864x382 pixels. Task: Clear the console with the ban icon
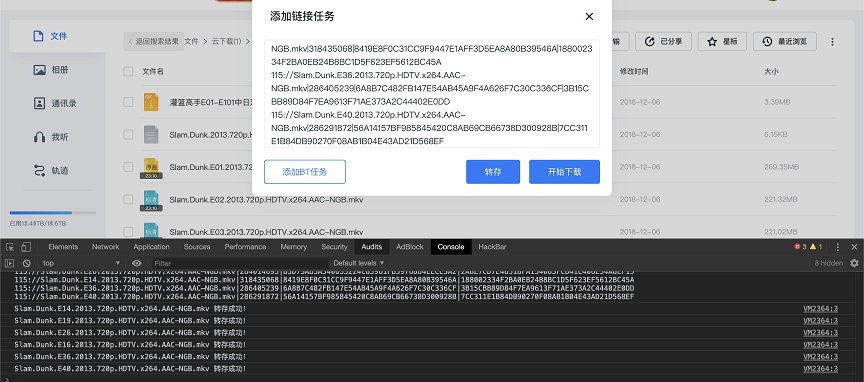click(26, 263)
